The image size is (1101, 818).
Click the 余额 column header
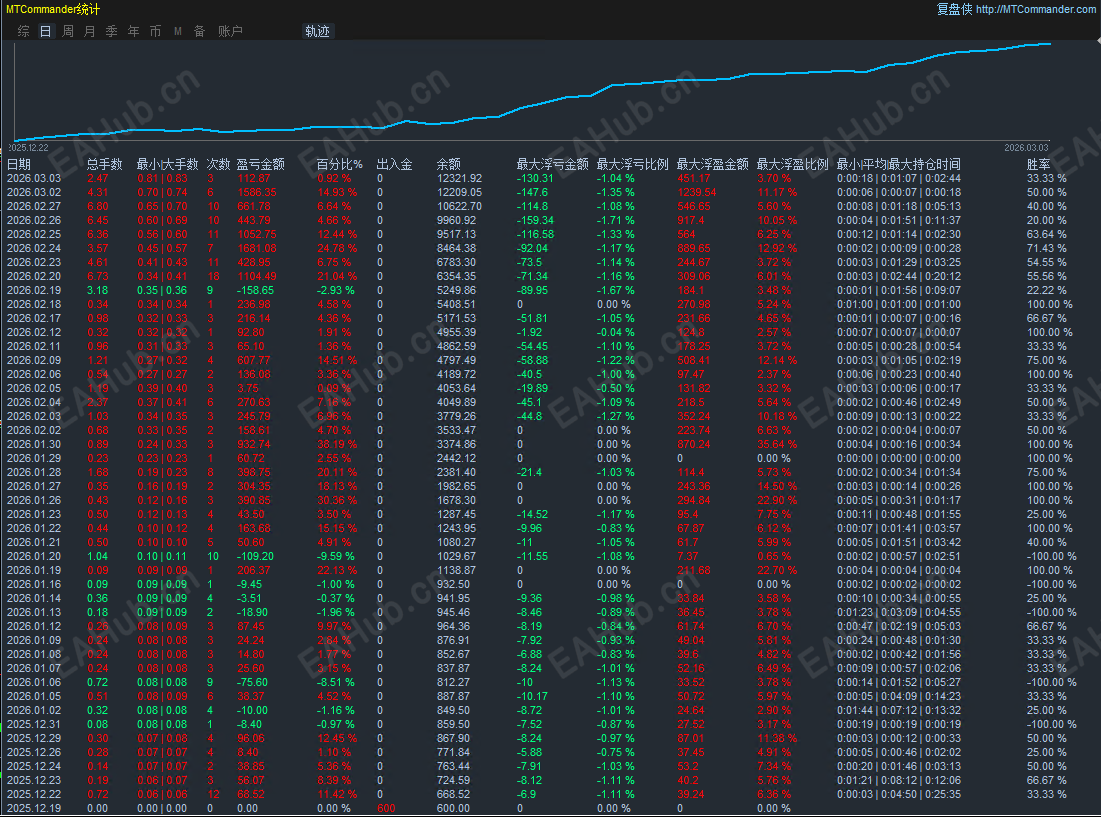pyautogui.click(x=449, y=164)
